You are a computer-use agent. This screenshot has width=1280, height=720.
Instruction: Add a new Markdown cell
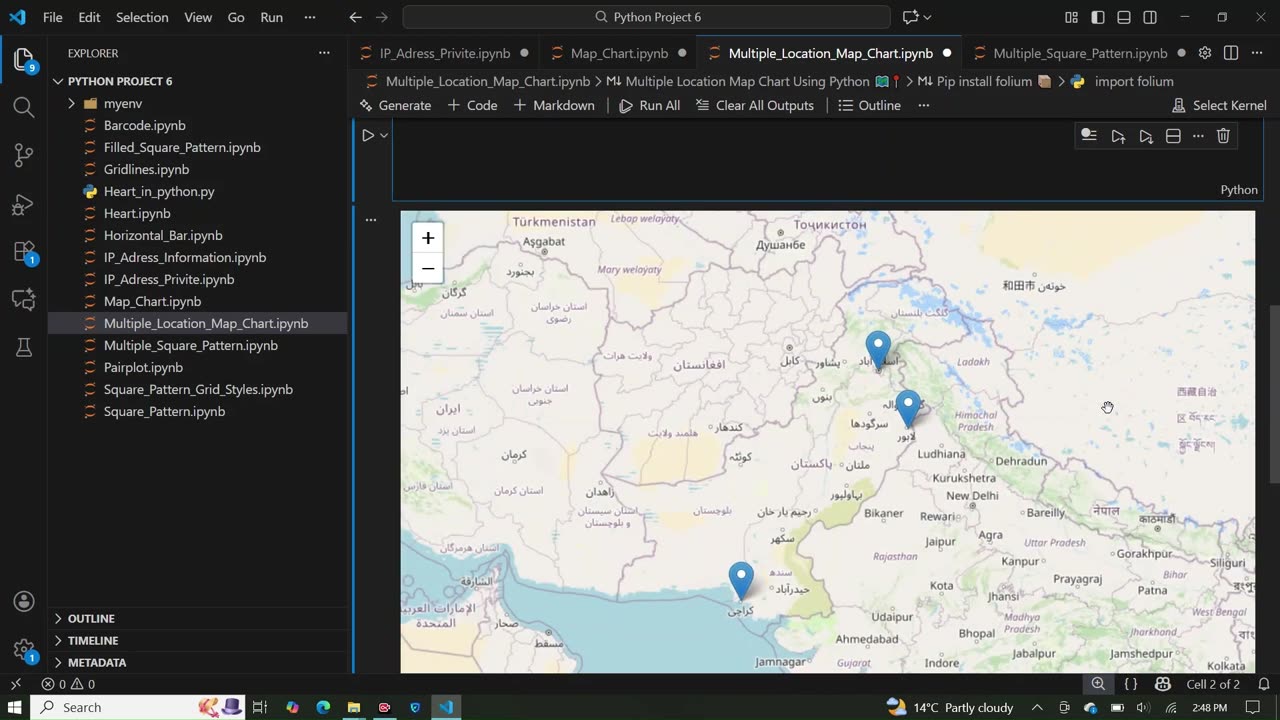pyautogui.click(x=554, y=105)
